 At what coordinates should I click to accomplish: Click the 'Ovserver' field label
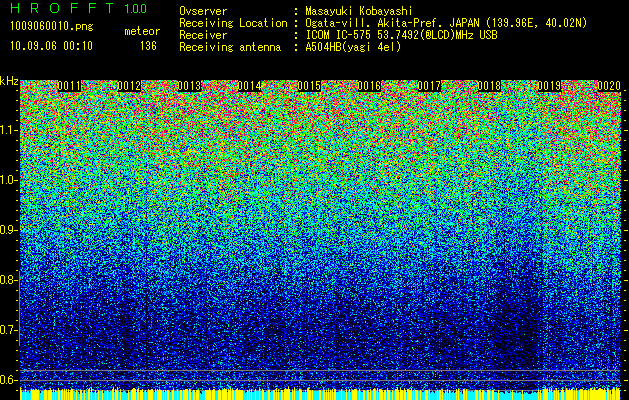(203, 11)
